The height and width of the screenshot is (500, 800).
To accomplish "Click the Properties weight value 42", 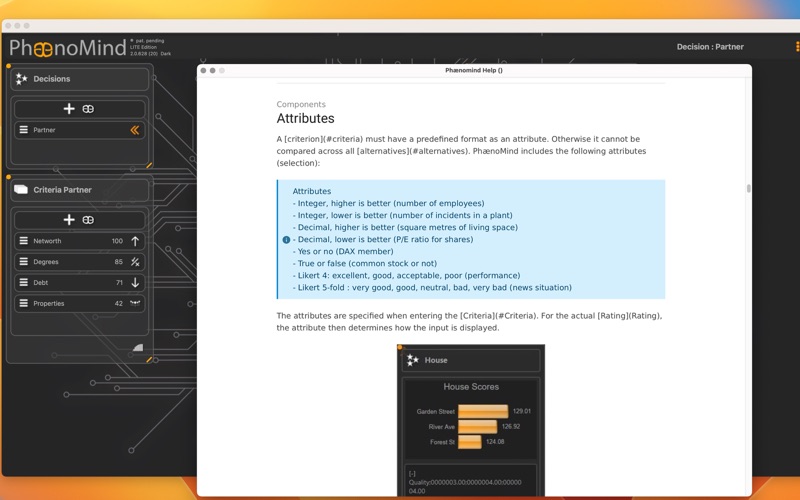I will click(x=118, y=304).
